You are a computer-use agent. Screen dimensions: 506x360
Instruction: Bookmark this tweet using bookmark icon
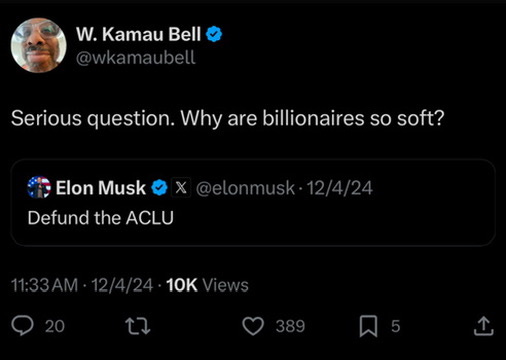(368, 326)
